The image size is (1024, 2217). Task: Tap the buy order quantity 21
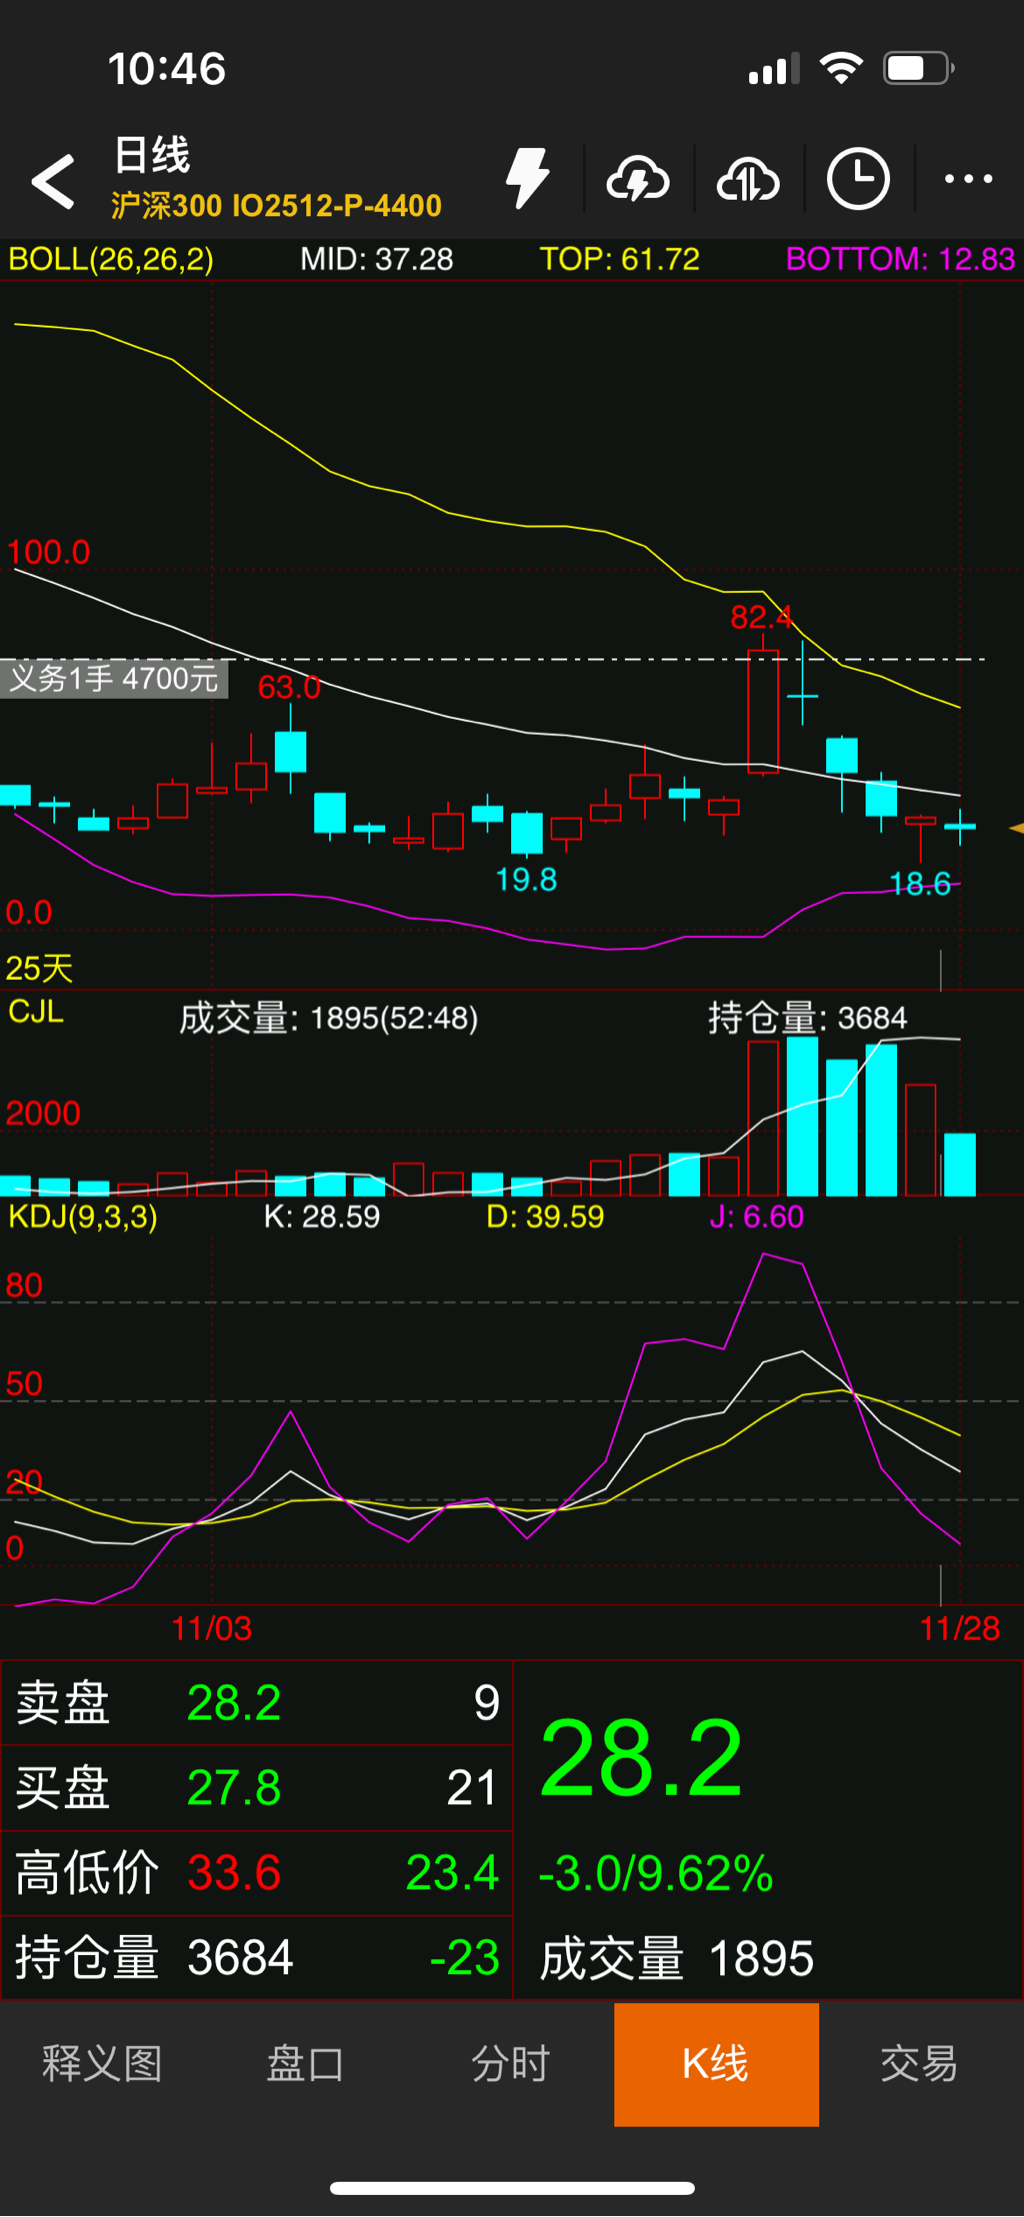[x=472, y=1788]
